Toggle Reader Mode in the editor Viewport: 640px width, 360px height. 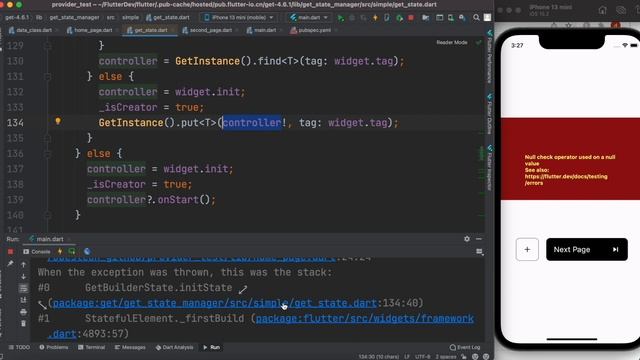click(x=452, y=42)
